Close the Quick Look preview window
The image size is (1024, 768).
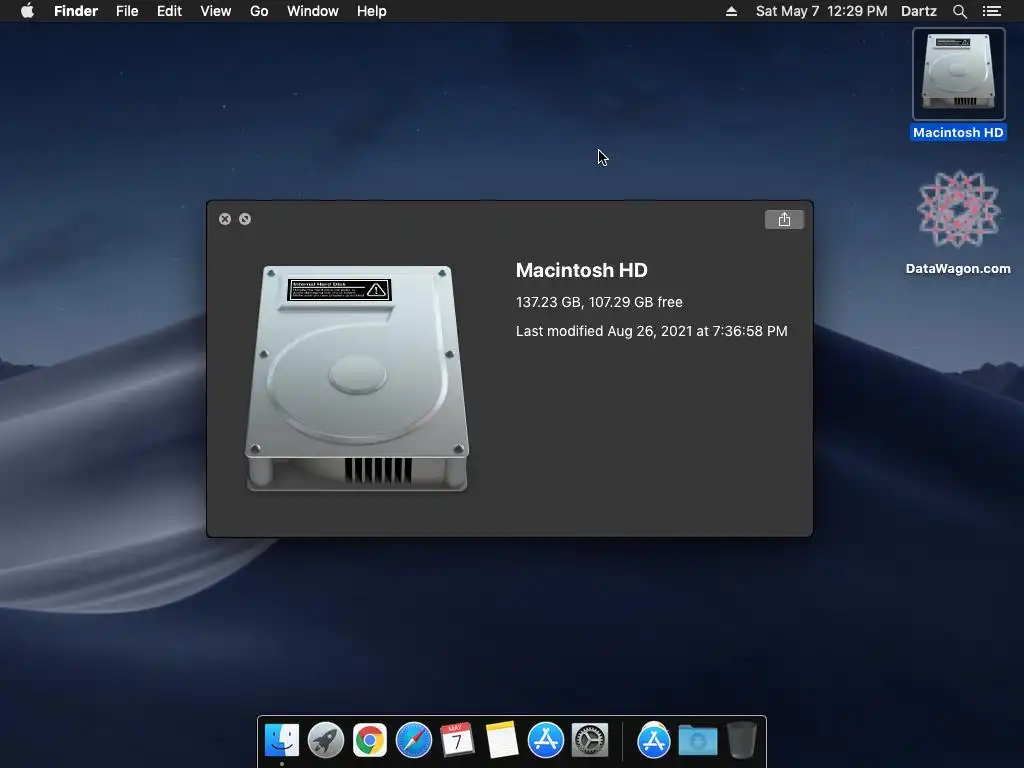(x=225, y=219)
